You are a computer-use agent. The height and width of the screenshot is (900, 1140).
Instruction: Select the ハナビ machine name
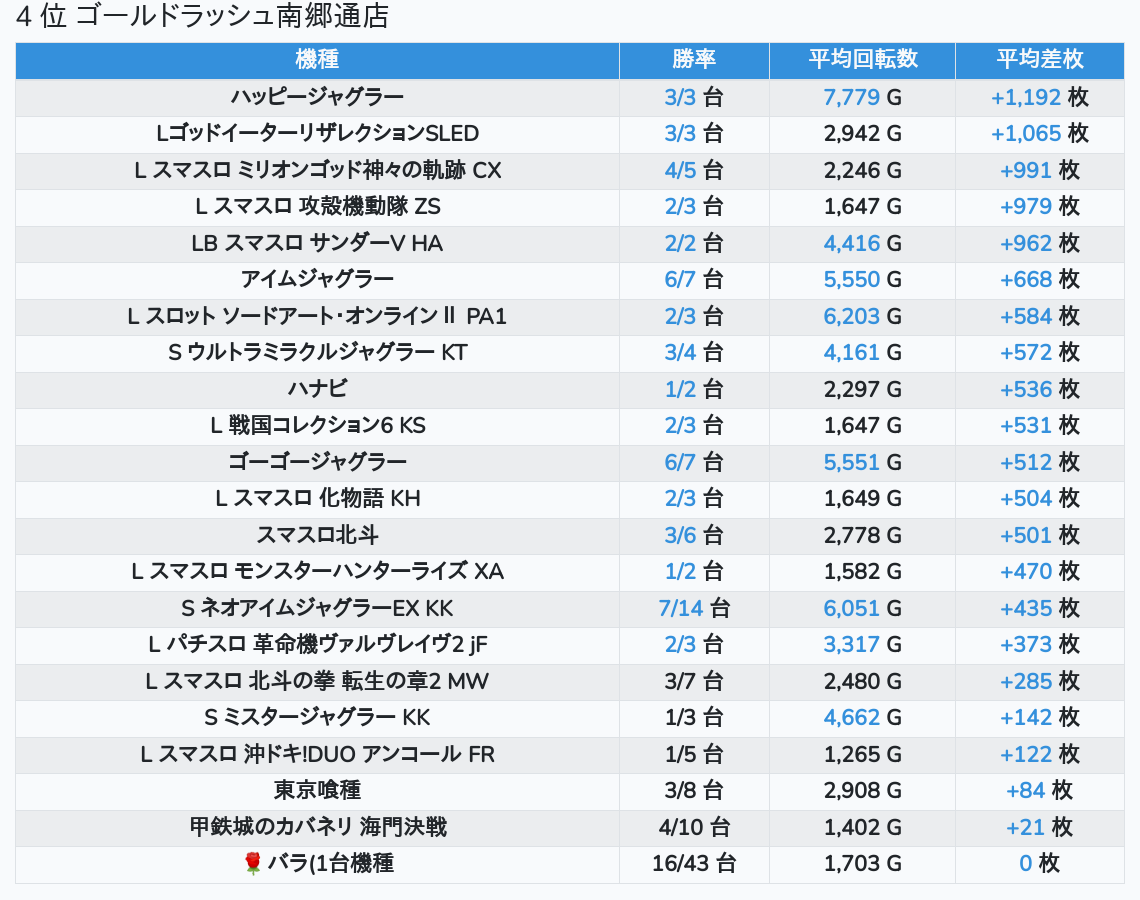click(x=317, y=389)
